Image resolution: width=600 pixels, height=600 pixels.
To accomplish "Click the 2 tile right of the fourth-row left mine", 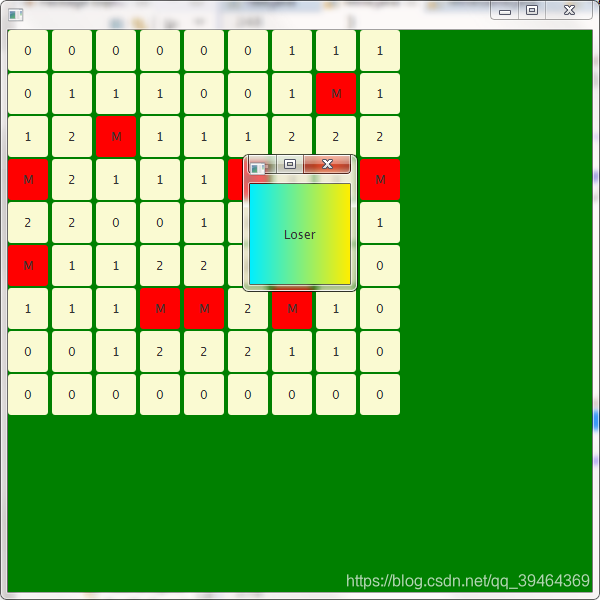I will point(72,179).
